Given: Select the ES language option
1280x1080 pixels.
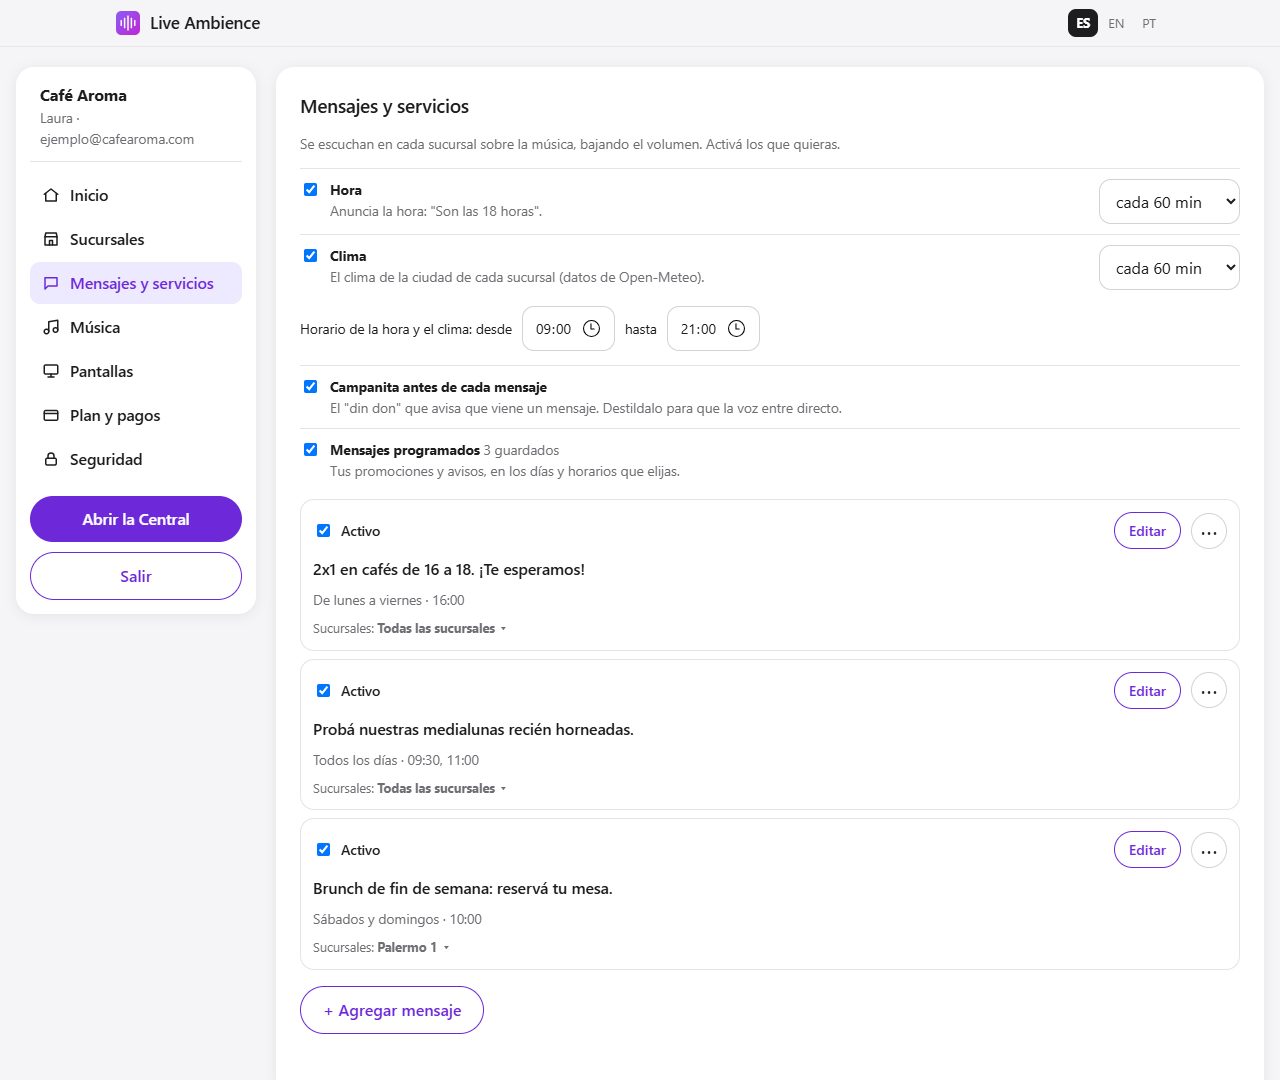Looking at the screenshot, I should (x=1083, y=23).
